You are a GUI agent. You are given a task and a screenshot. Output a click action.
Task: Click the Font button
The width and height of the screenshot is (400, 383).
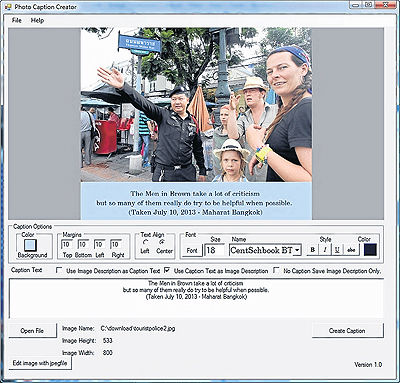point(192,250)
